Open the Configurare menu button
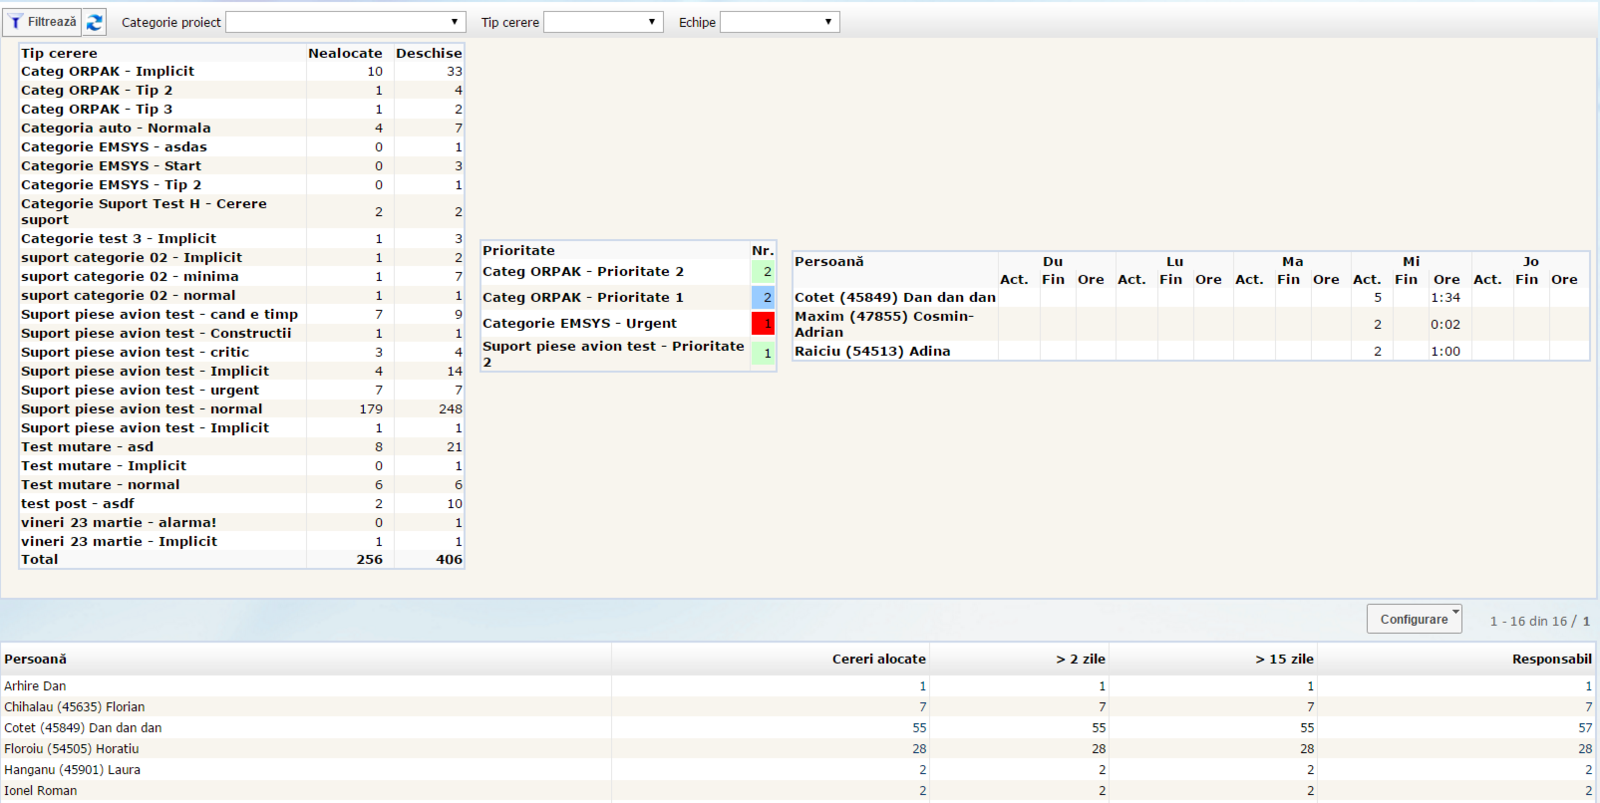The image size is (1600, 803). pos(1414,619)
